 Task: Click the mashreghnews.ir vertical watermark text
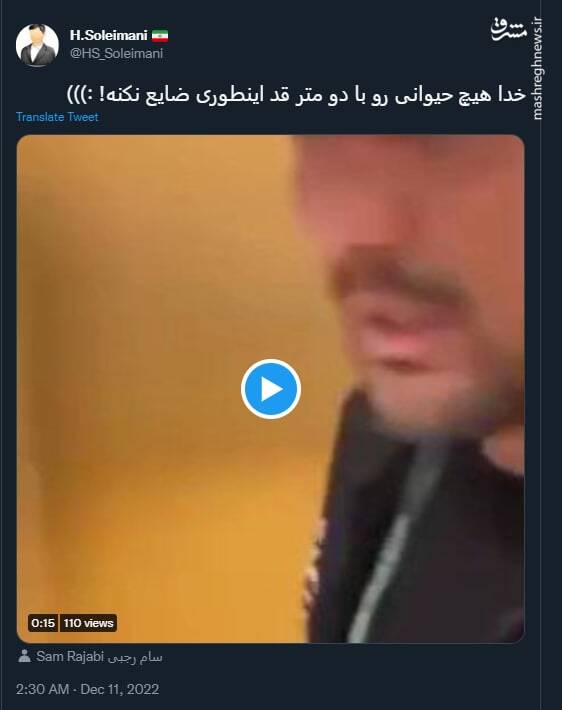538,69
